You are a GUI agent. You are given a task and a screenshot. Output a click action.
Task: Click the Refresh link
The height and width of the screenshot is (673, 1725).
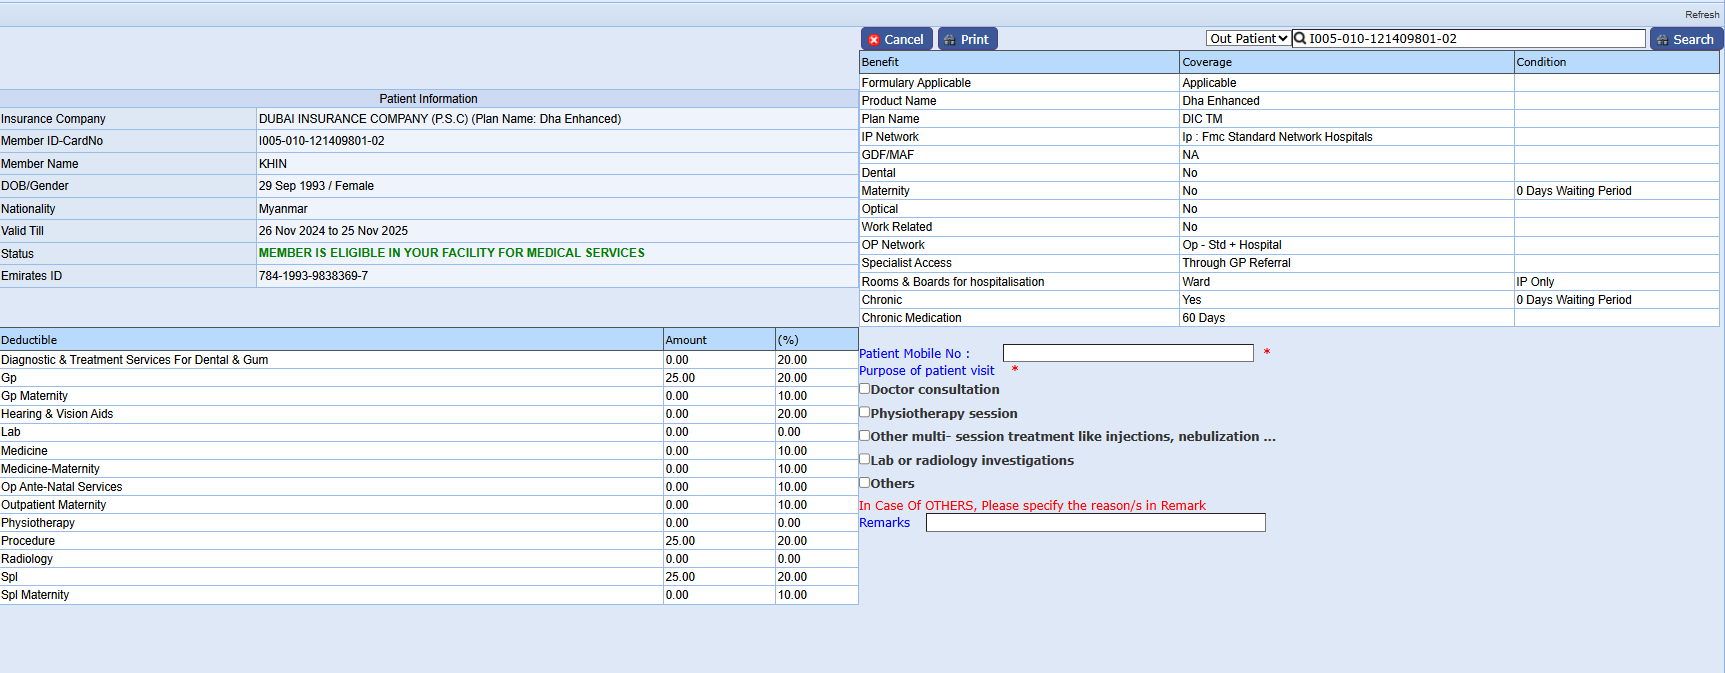point(1701,14)
